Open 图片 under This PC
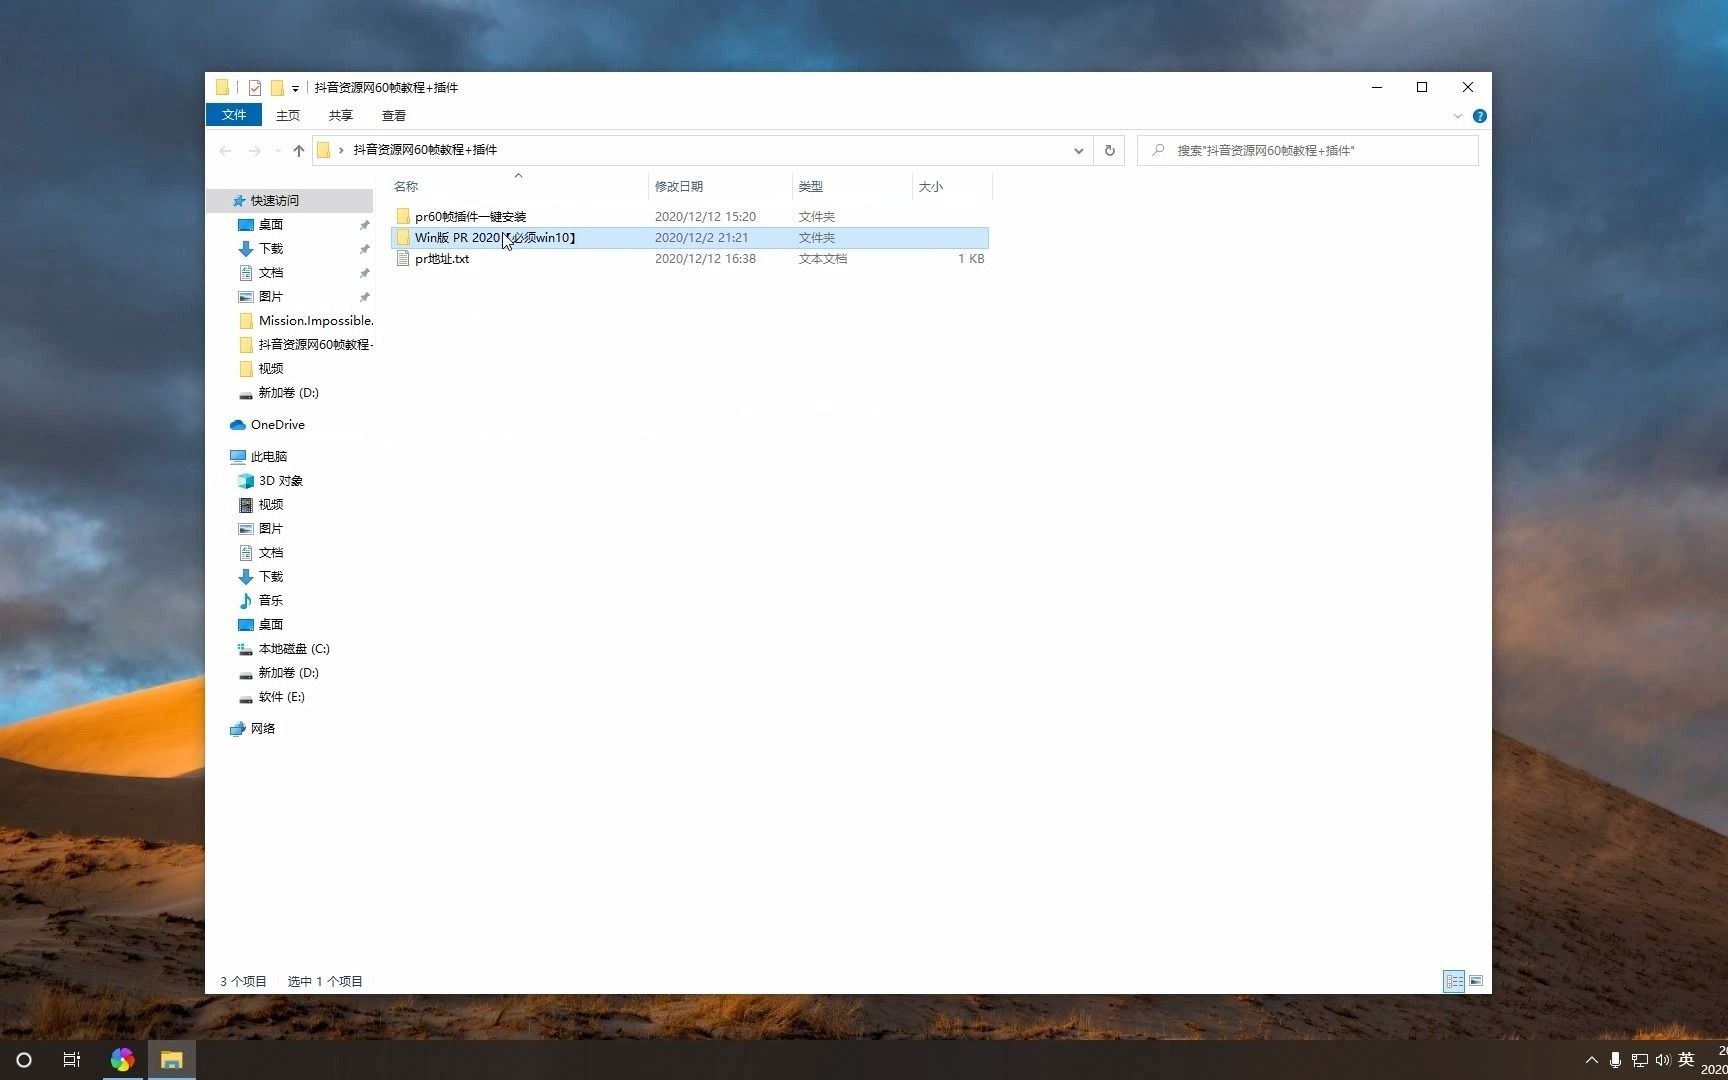Image resolution: width=1728 pixels, height=1080 pixels. 270,529
